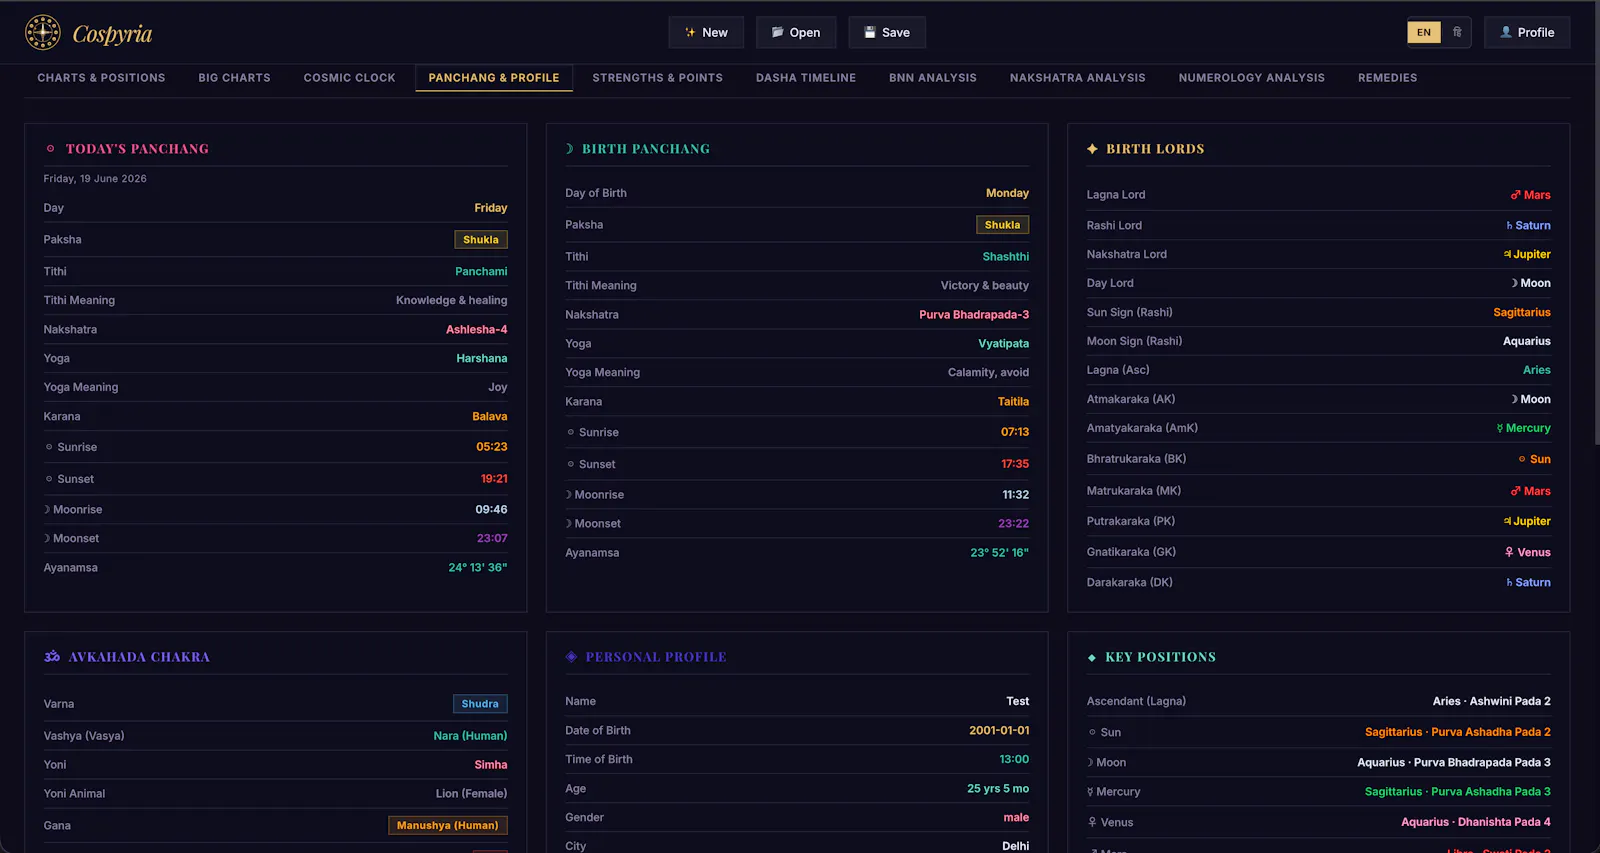Click the Moonset crescent icon in Today's Panchang
This screenshot has height=853, width=1600.
tap(47, 539)
